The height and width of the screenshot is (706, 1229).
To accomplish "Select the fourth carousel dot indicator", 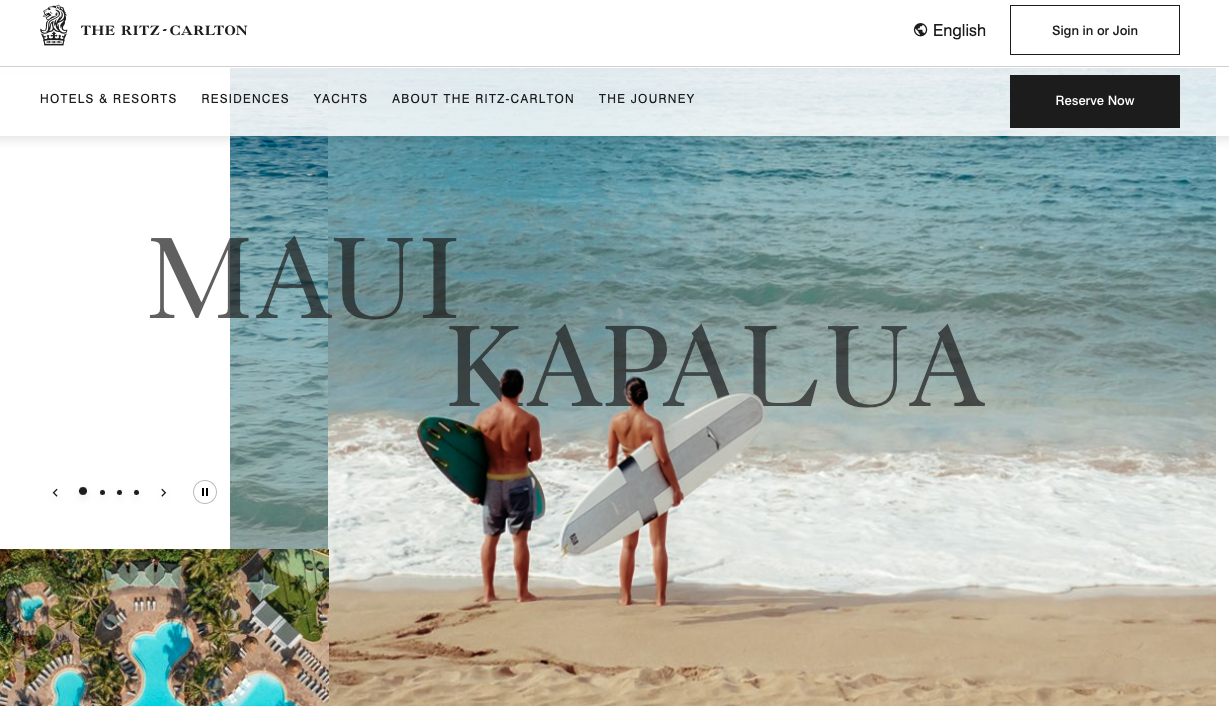I will click(x=136, y=492).
